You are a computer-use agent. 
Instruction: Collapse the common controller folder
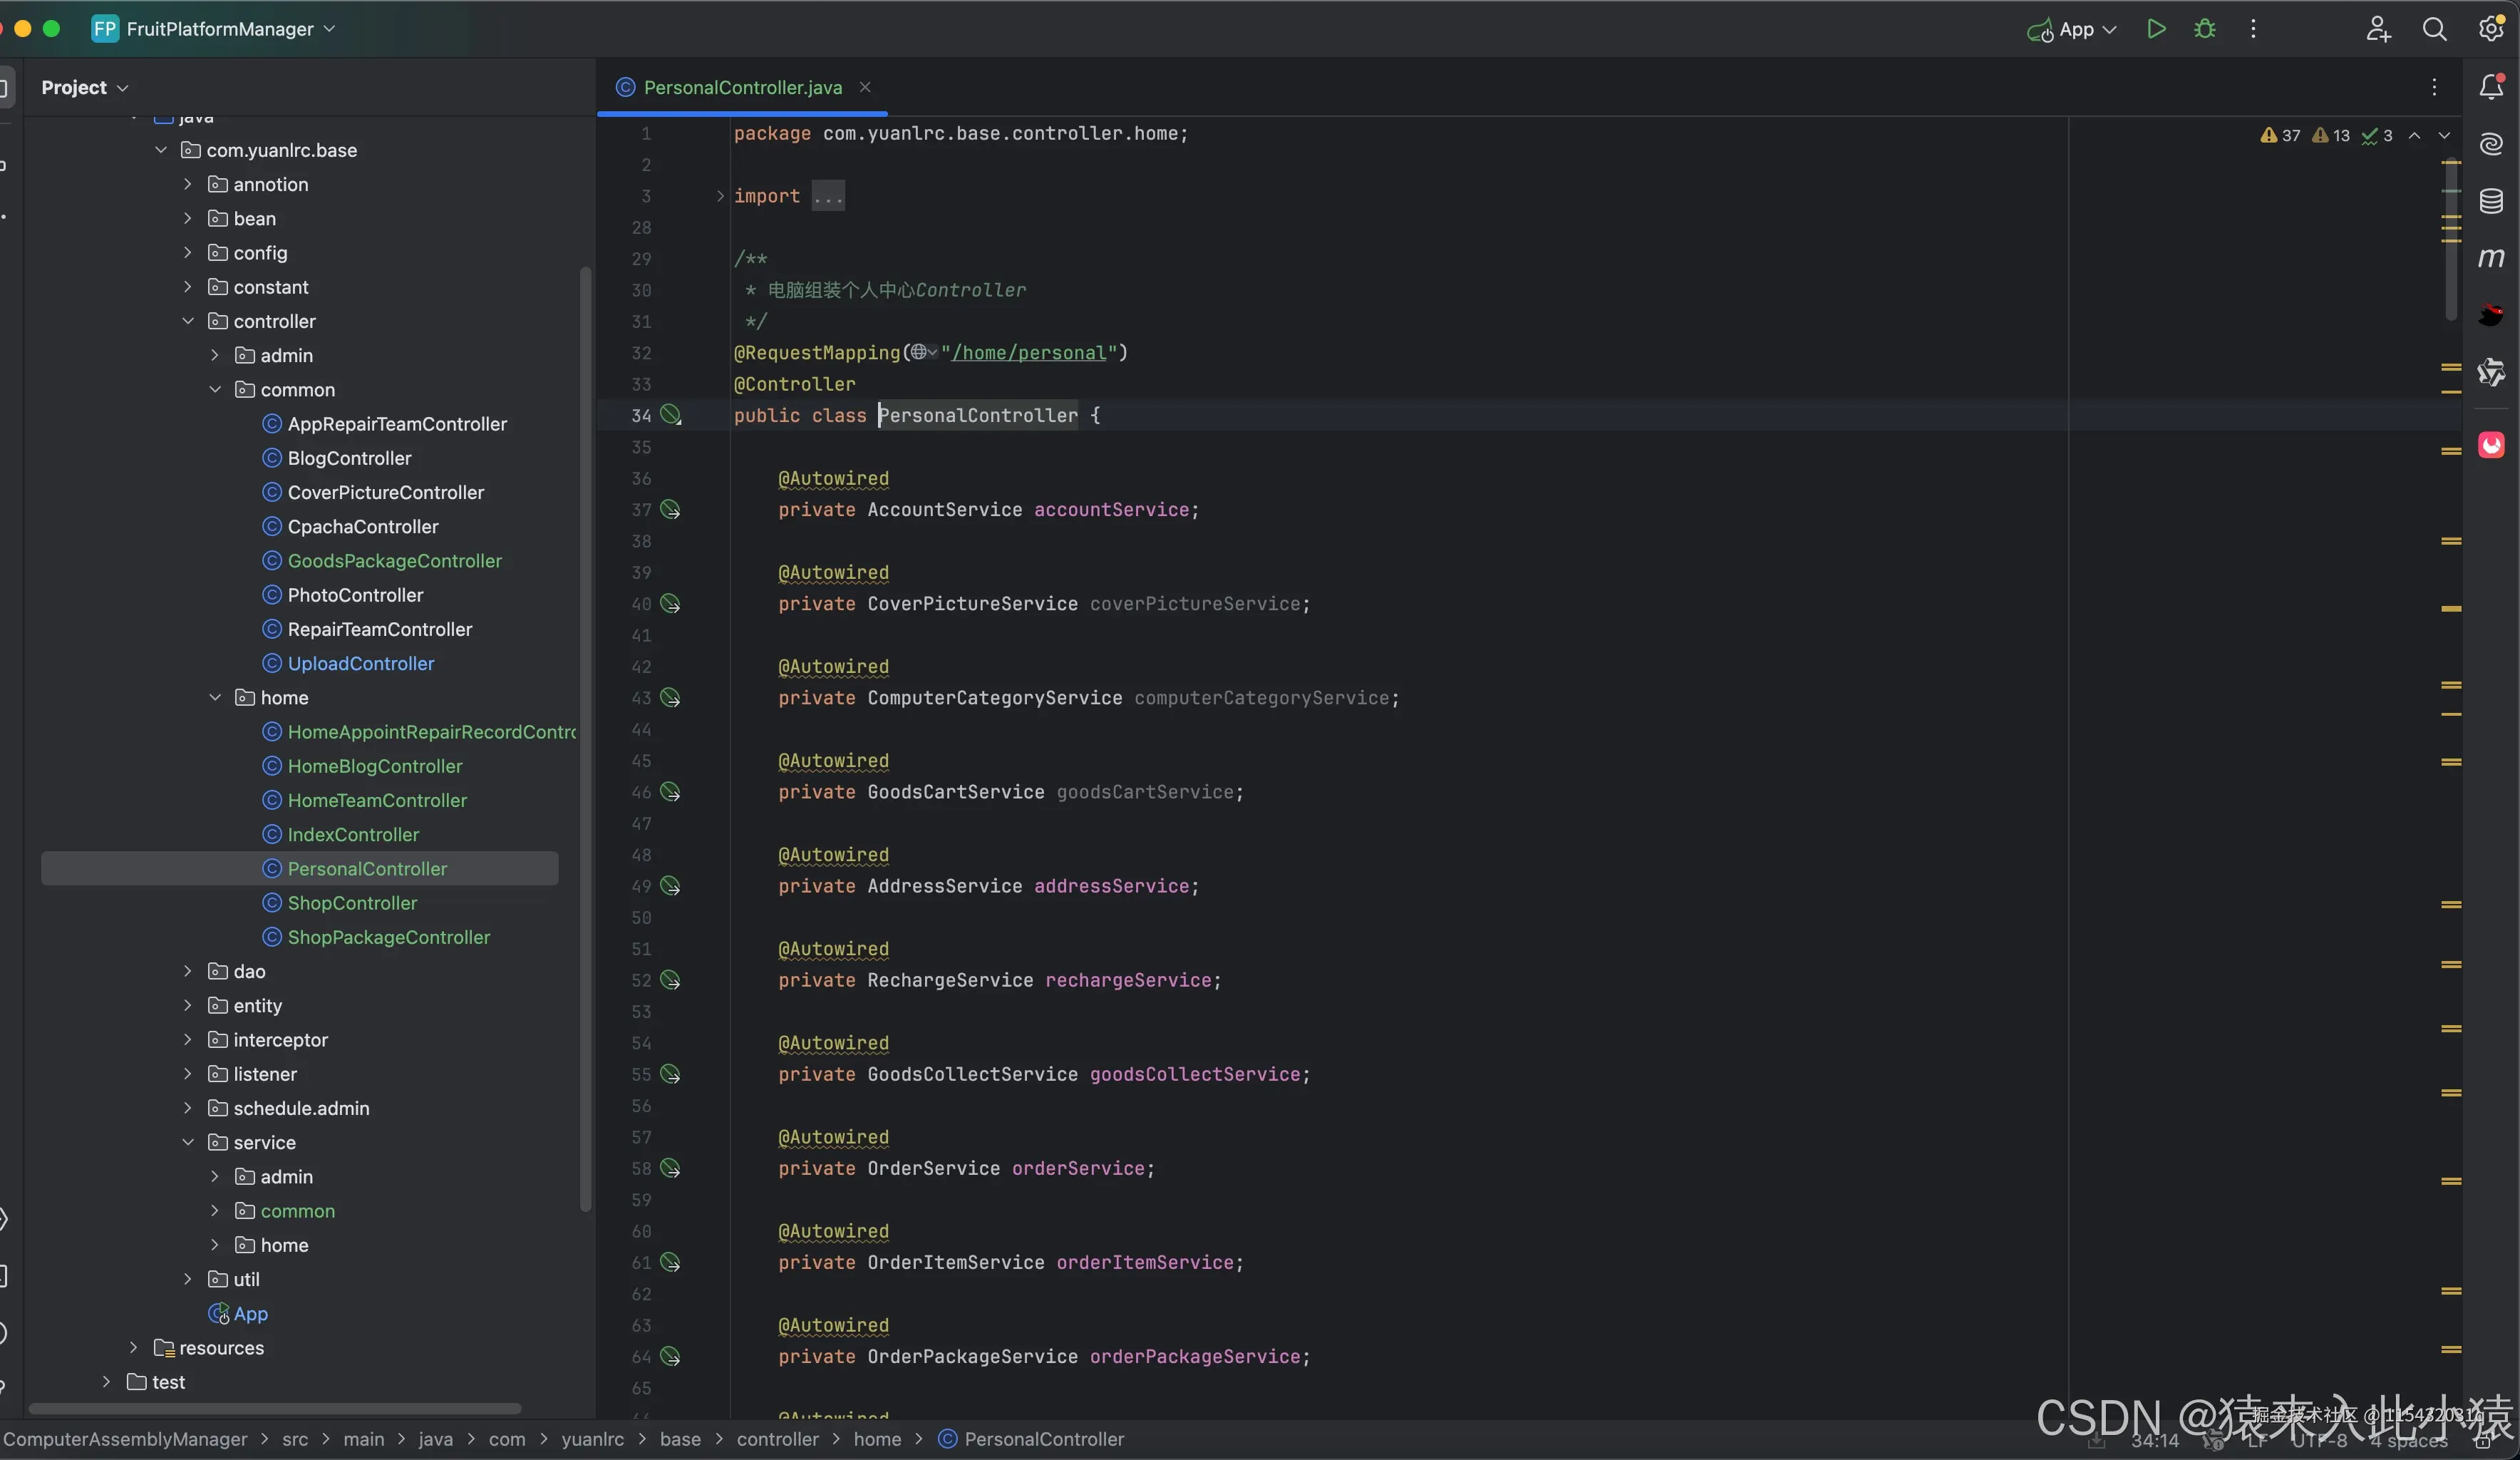point(215,390)
